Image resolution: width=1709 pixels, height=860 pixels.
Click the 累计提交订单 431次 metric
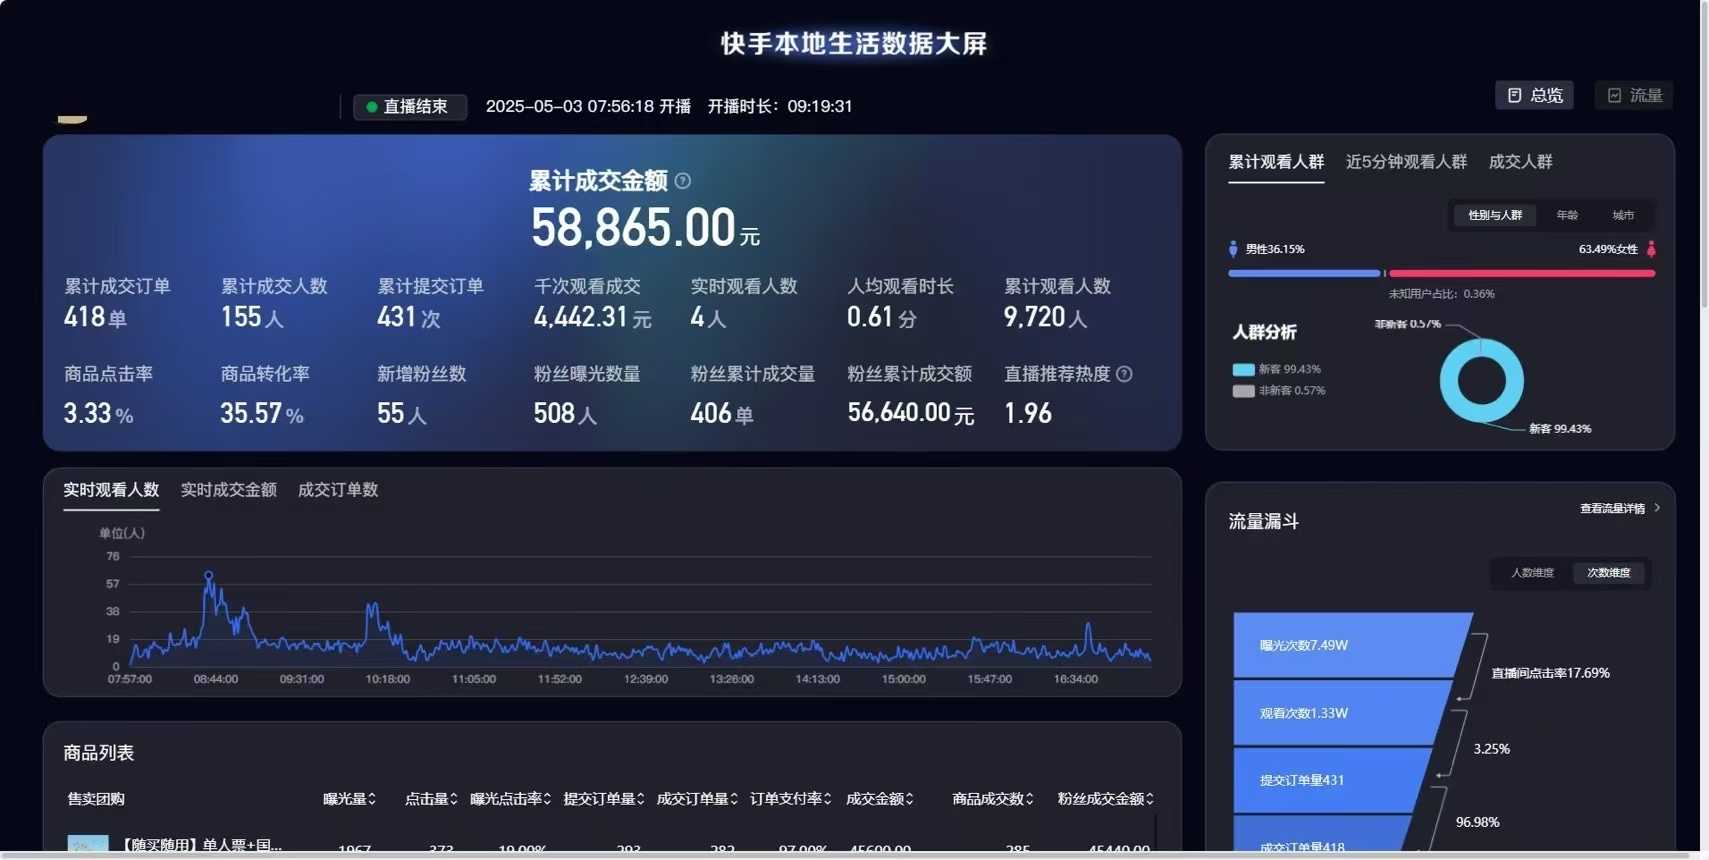click(430, 304)
